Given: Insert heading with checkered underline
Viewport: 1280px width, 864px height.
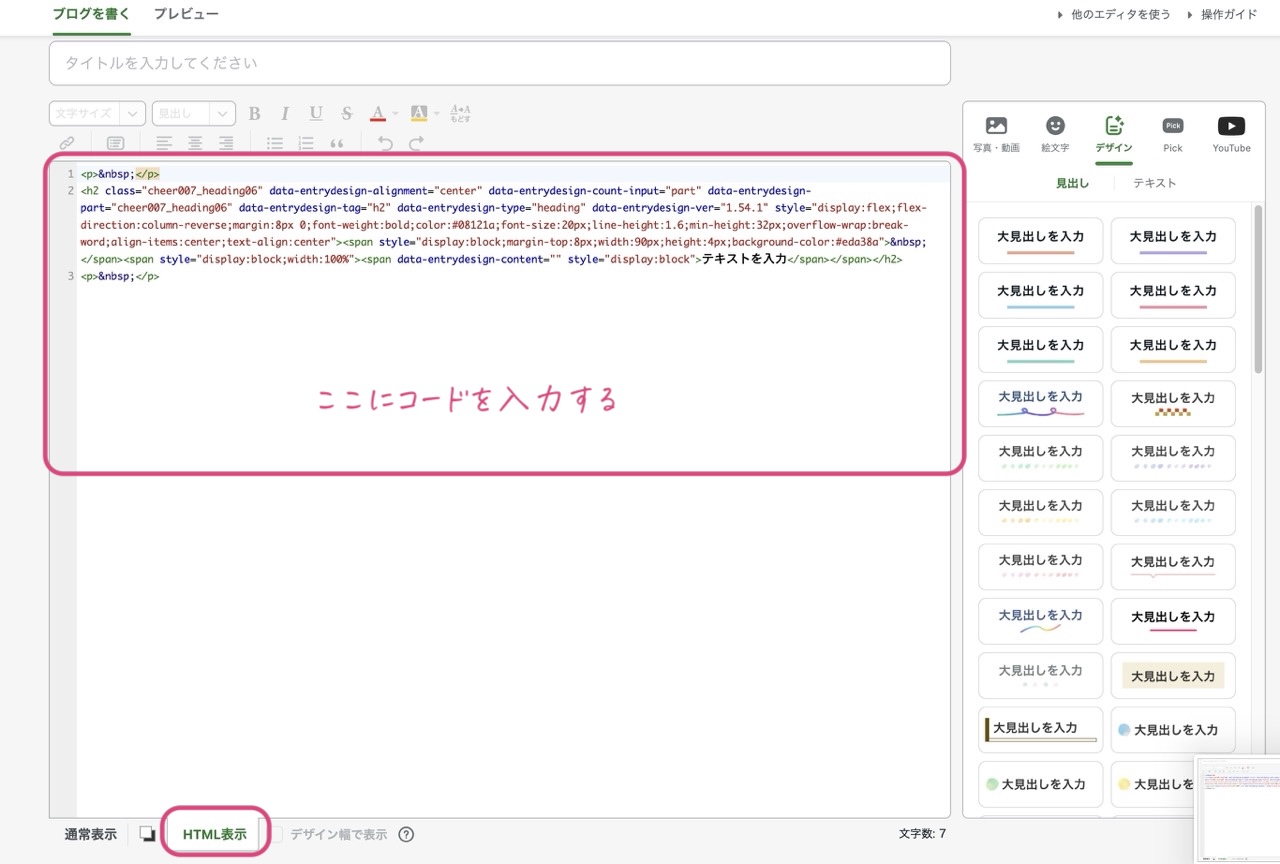Looking at the screenshot, I should click(1173, 403).
